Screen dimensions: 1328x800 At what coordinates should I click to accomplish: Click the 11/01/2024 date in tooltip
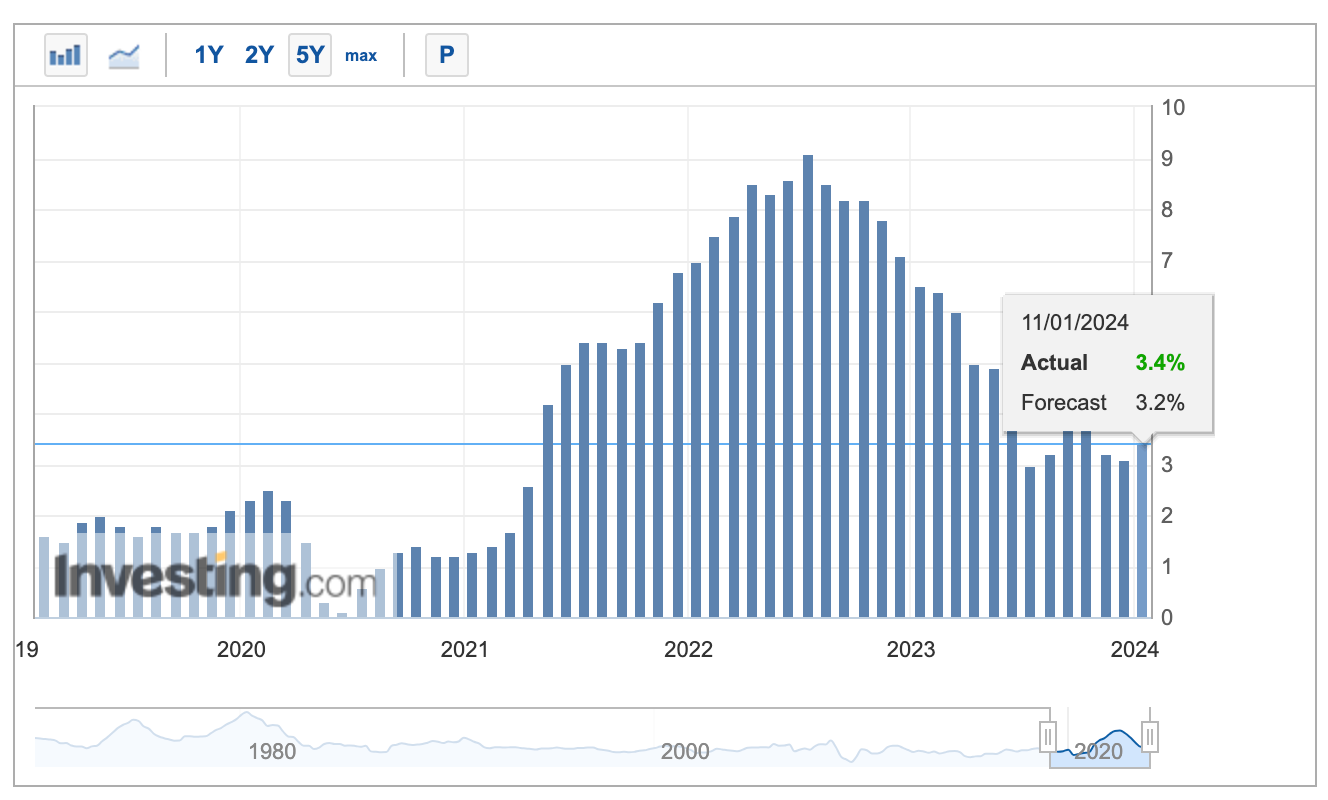click(1075, 323)
